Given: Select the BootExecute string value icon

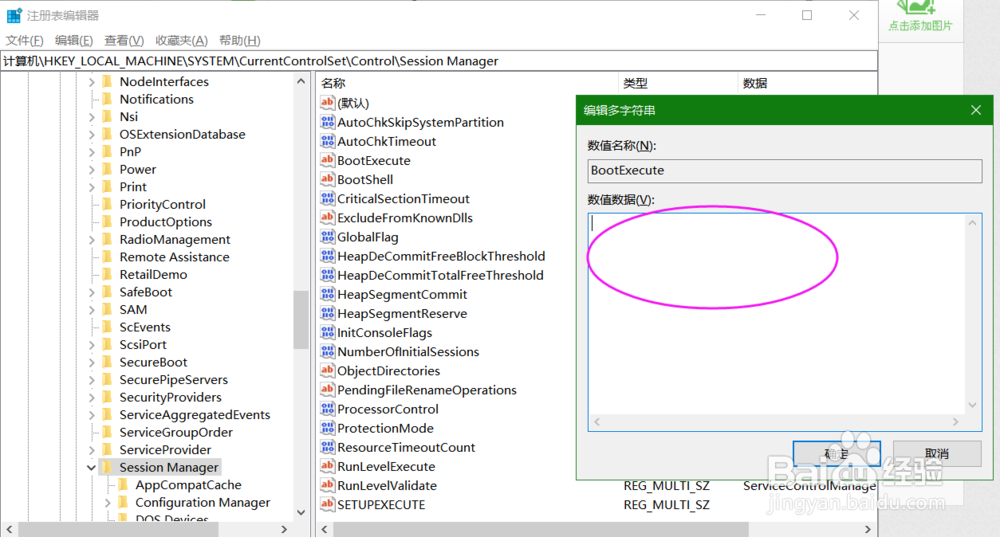Looking at the screenshot, I should [327, 160].
